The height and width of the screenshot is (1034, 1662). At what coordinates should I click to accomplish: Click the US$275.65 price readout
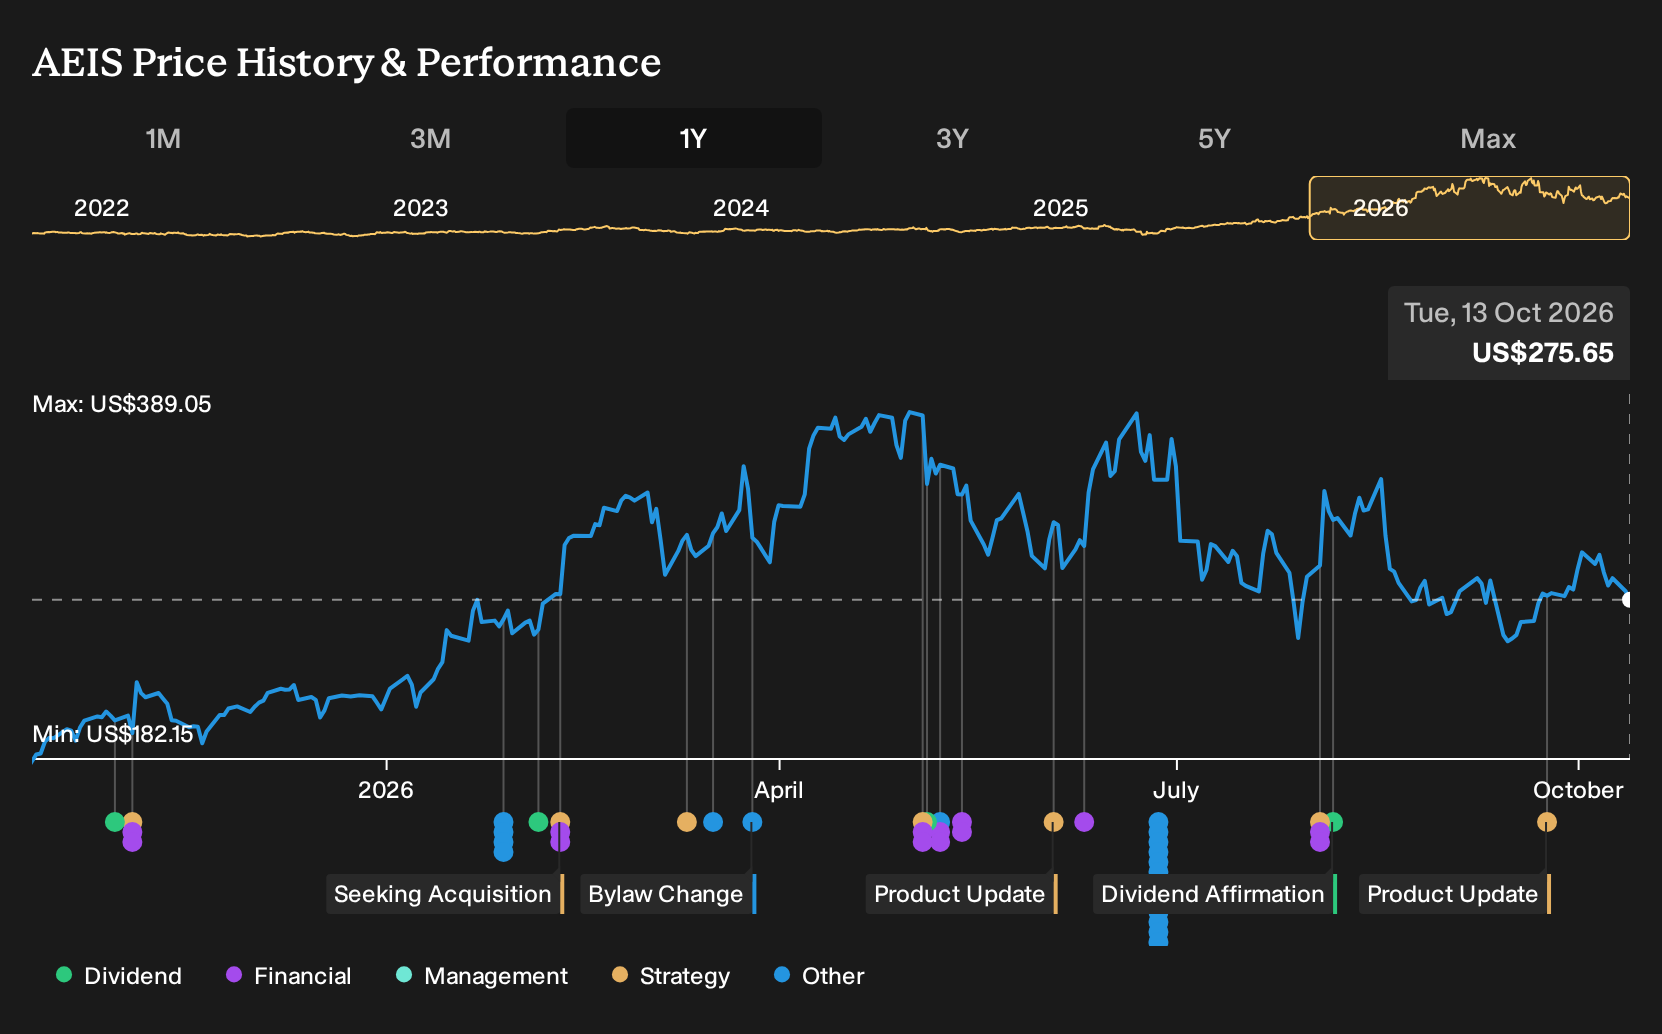tap(1542, 353)
